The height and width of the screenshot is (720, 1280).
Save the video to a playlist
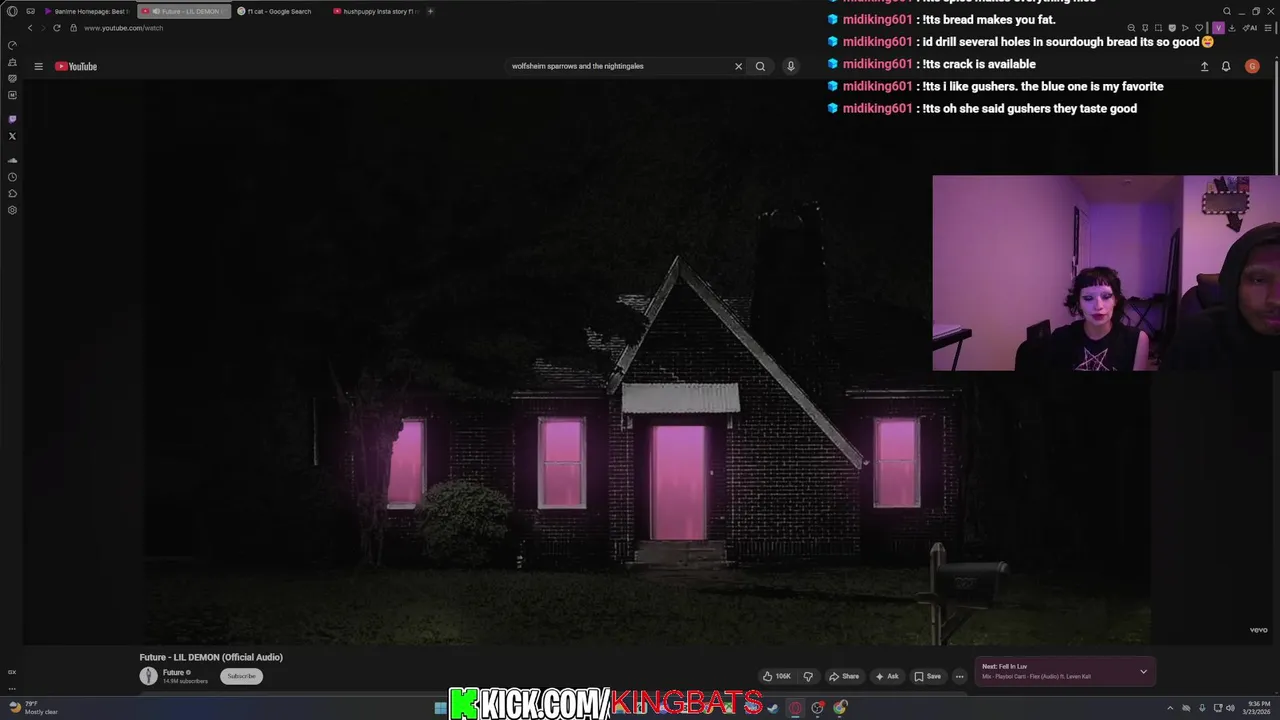pos(928,676)
